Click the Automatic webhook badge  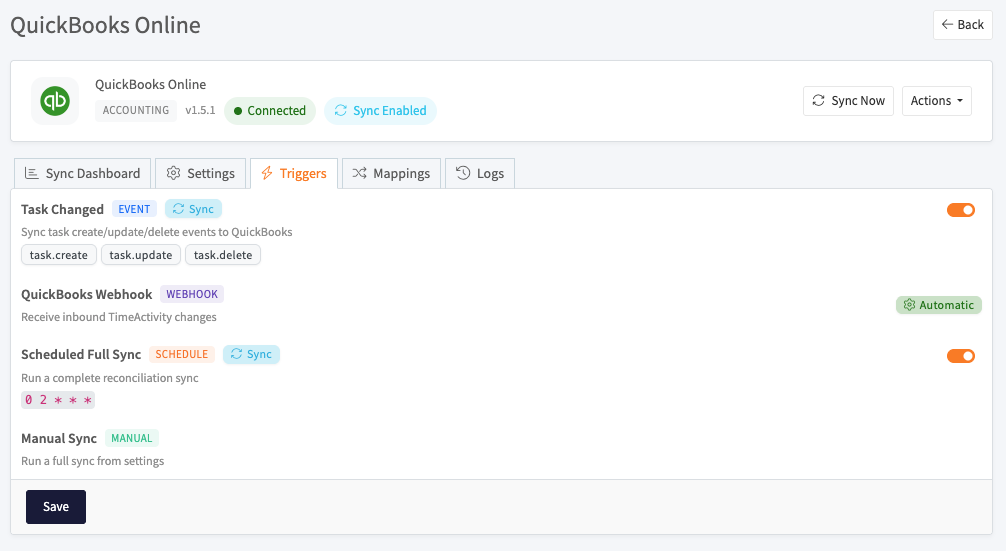[939, 305]
